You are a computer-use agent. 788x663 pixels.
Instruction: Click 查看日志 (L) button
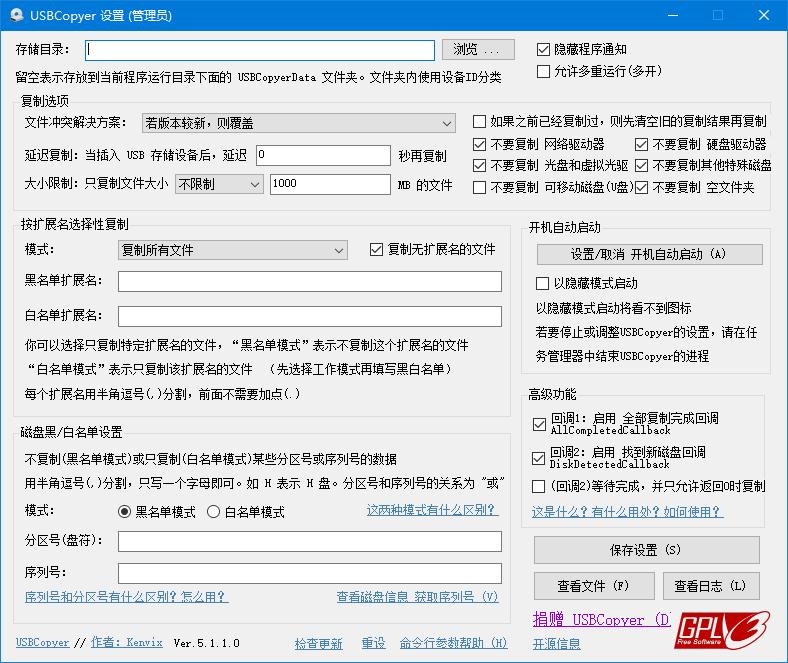tap(711, 586)
